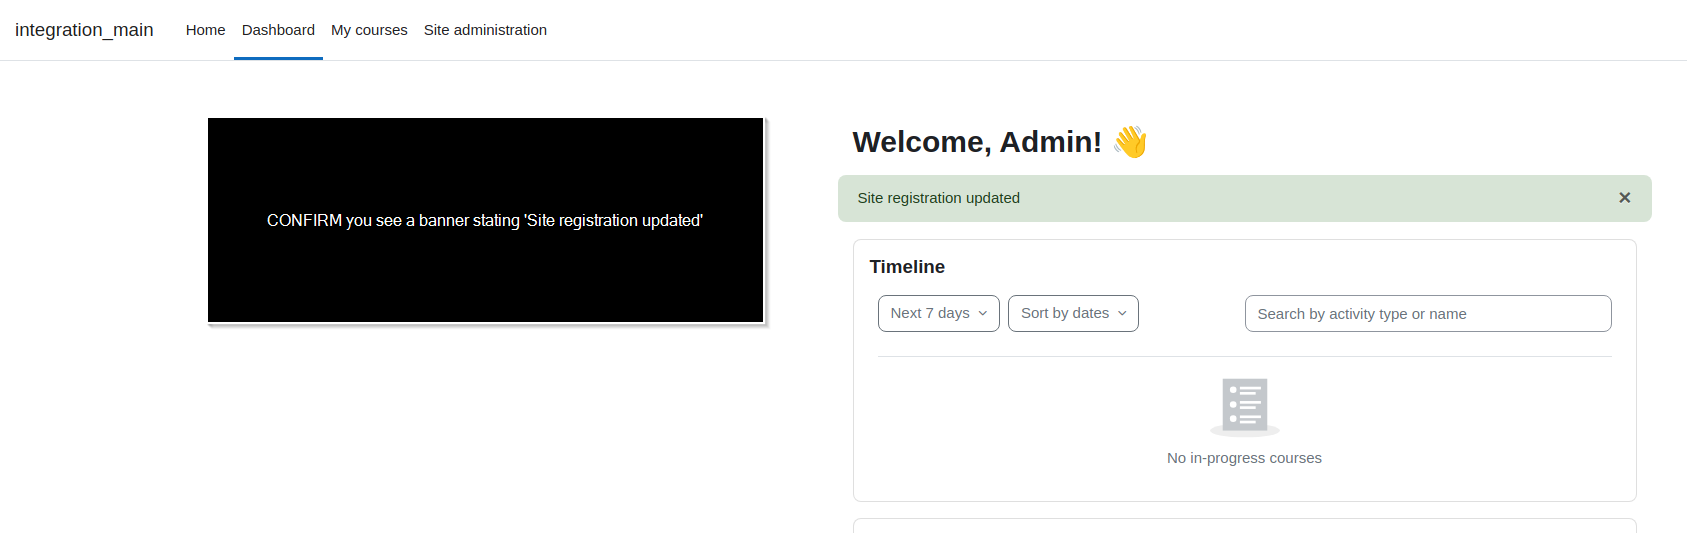Screen dimensions: 1687x533
Task: Open My courses
Action: (x=369, y=30)
